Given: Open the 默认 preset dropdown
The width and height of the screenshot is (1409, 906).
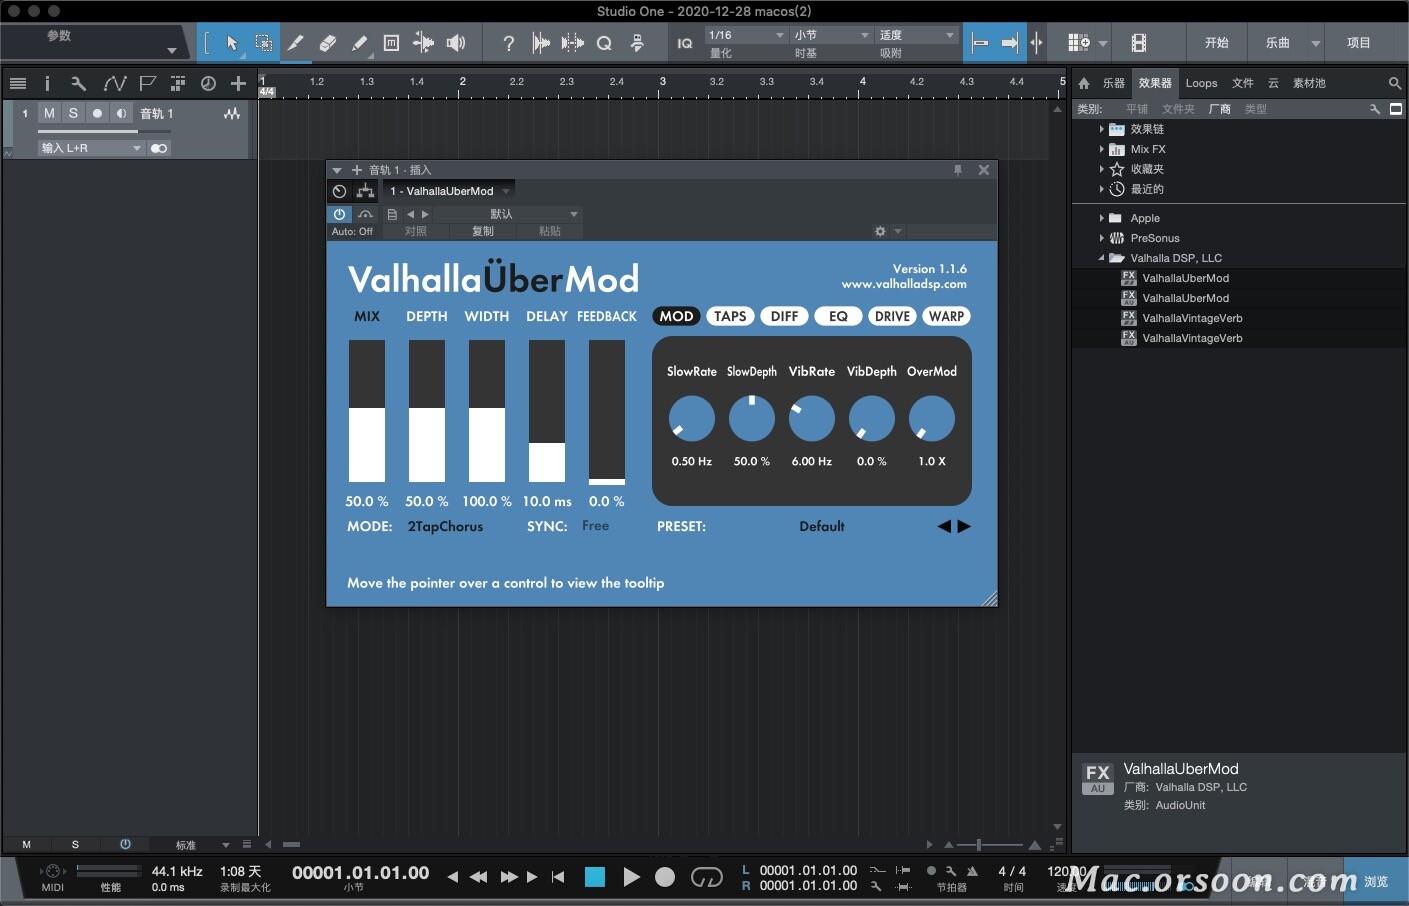Looking at the screenshot, I should click(x=507, y=214).
